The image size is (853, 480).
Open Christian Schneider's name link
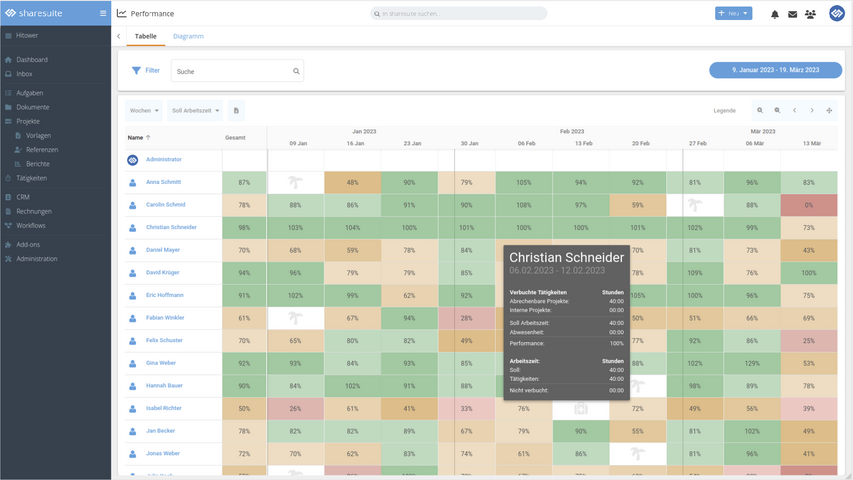click(x=171, y=227)
